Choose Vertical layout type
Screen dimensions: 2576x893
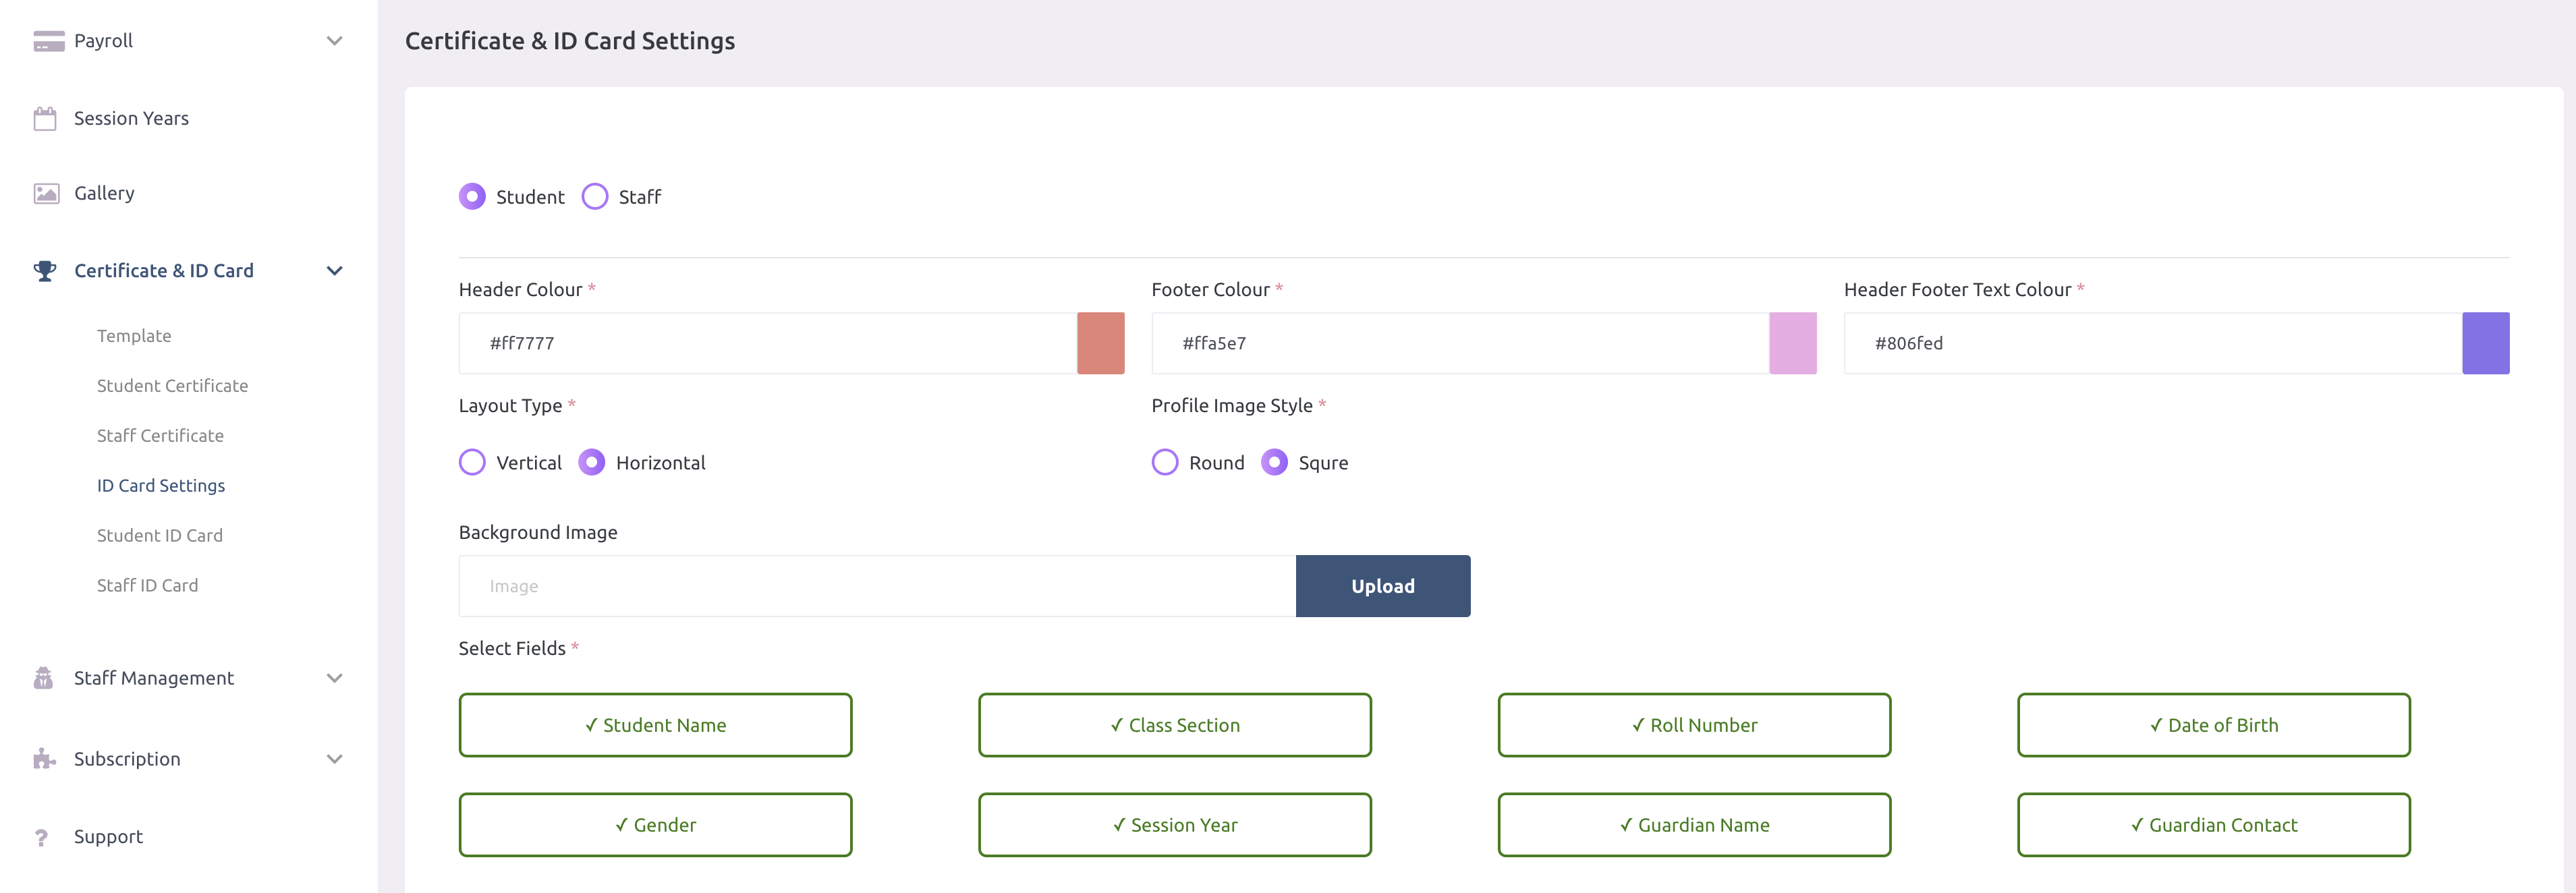472,462
